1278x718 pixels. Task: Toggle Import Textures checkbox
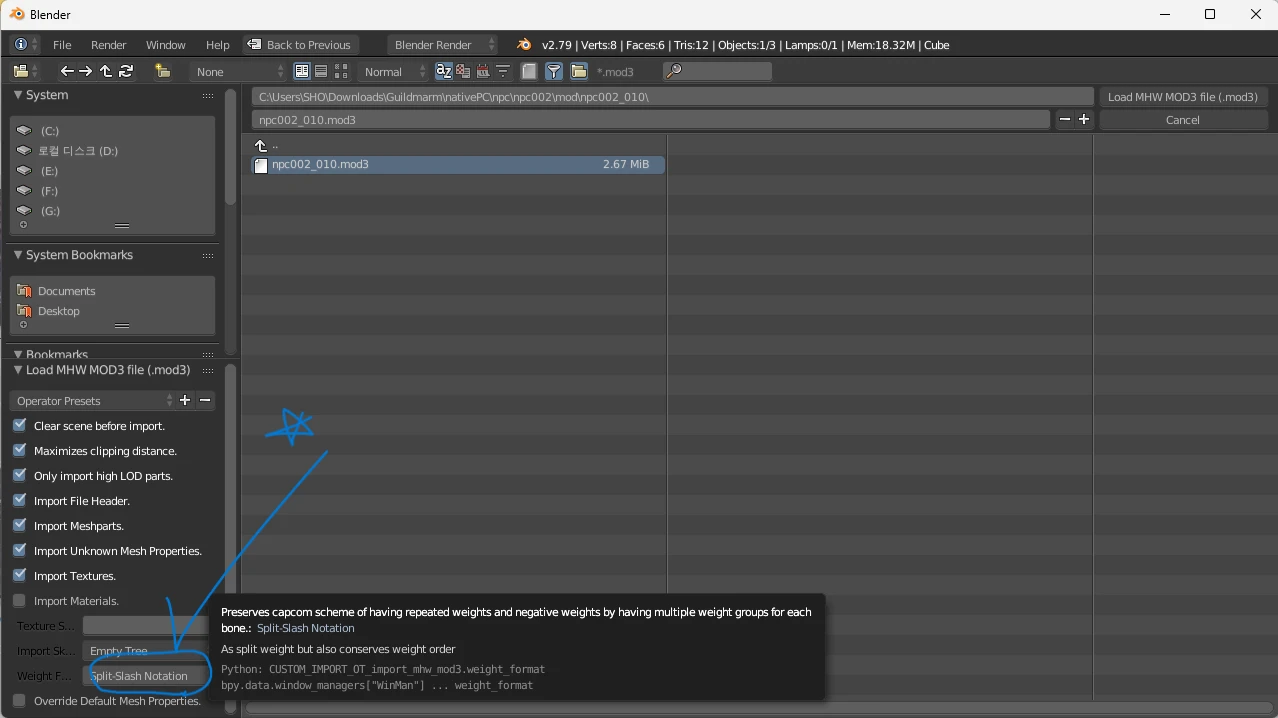[19, 575]
